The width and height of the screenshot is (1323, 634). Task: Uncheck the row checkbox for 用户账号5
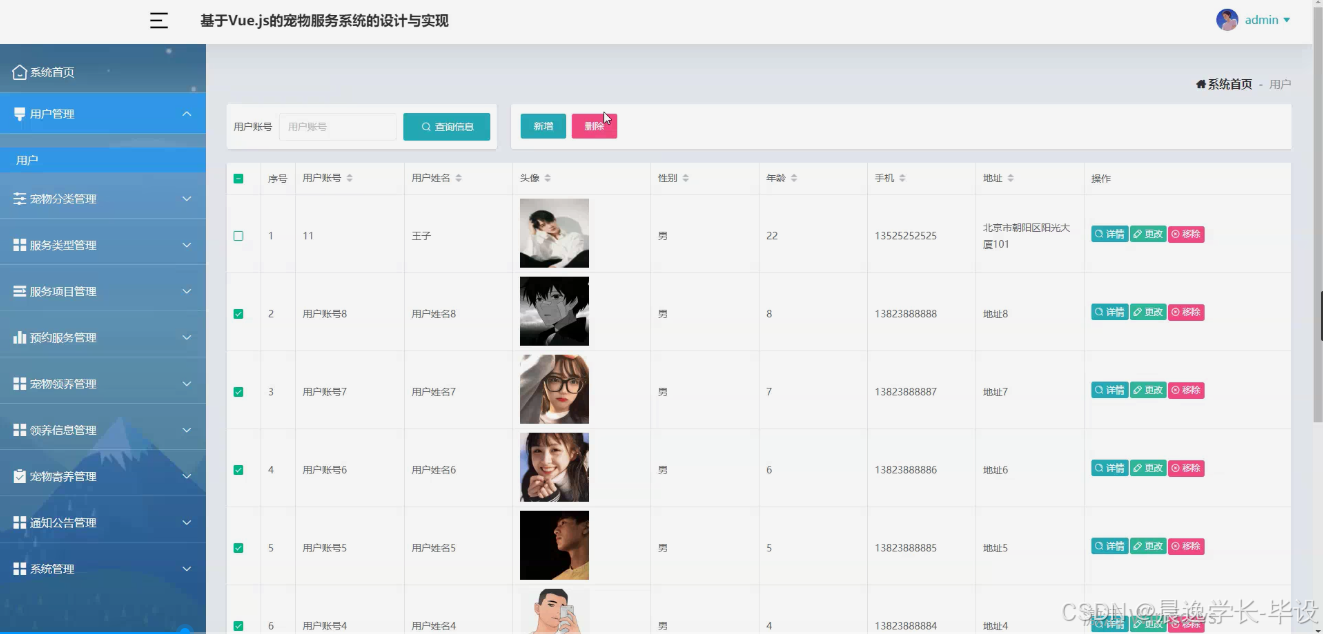(x=239, y=546)
